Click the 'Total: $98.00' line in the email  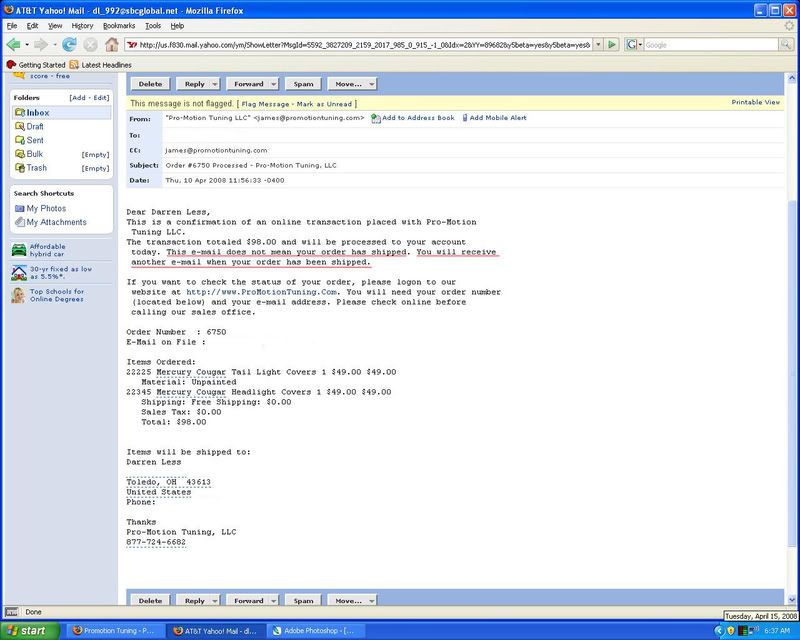174,422
